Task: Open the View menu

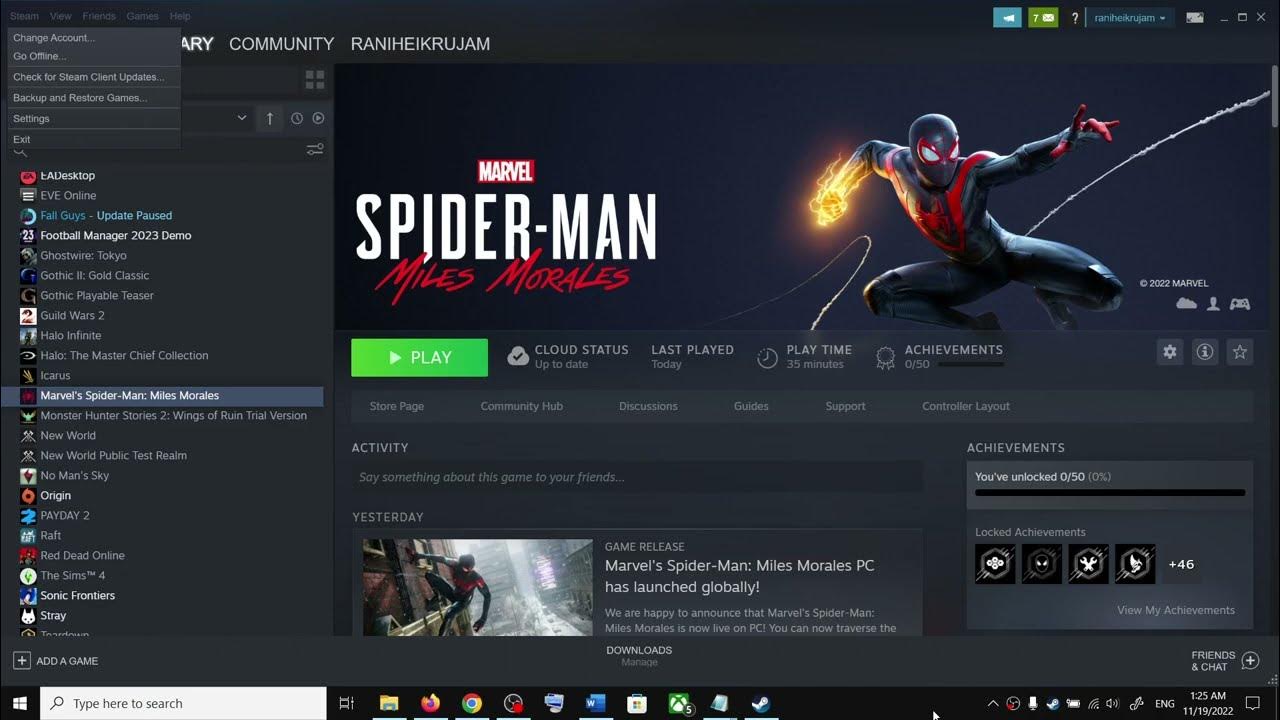Action: 61,16
